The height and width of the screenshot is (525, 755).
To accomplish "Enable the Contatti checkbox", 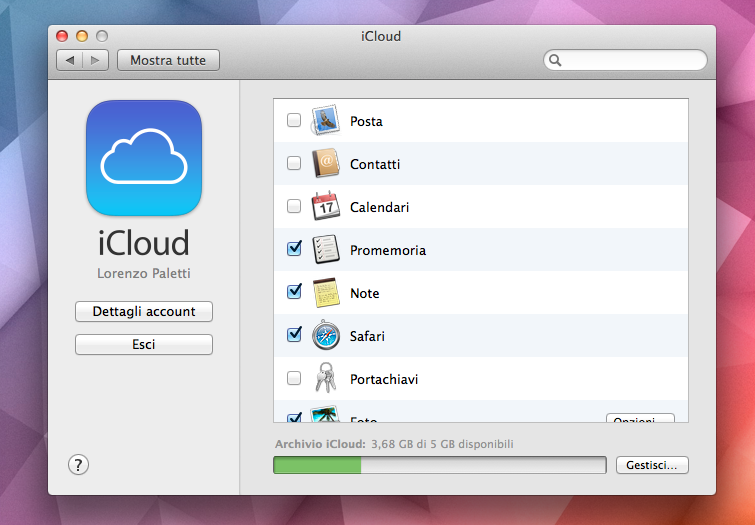I will (x=294, y=163).
